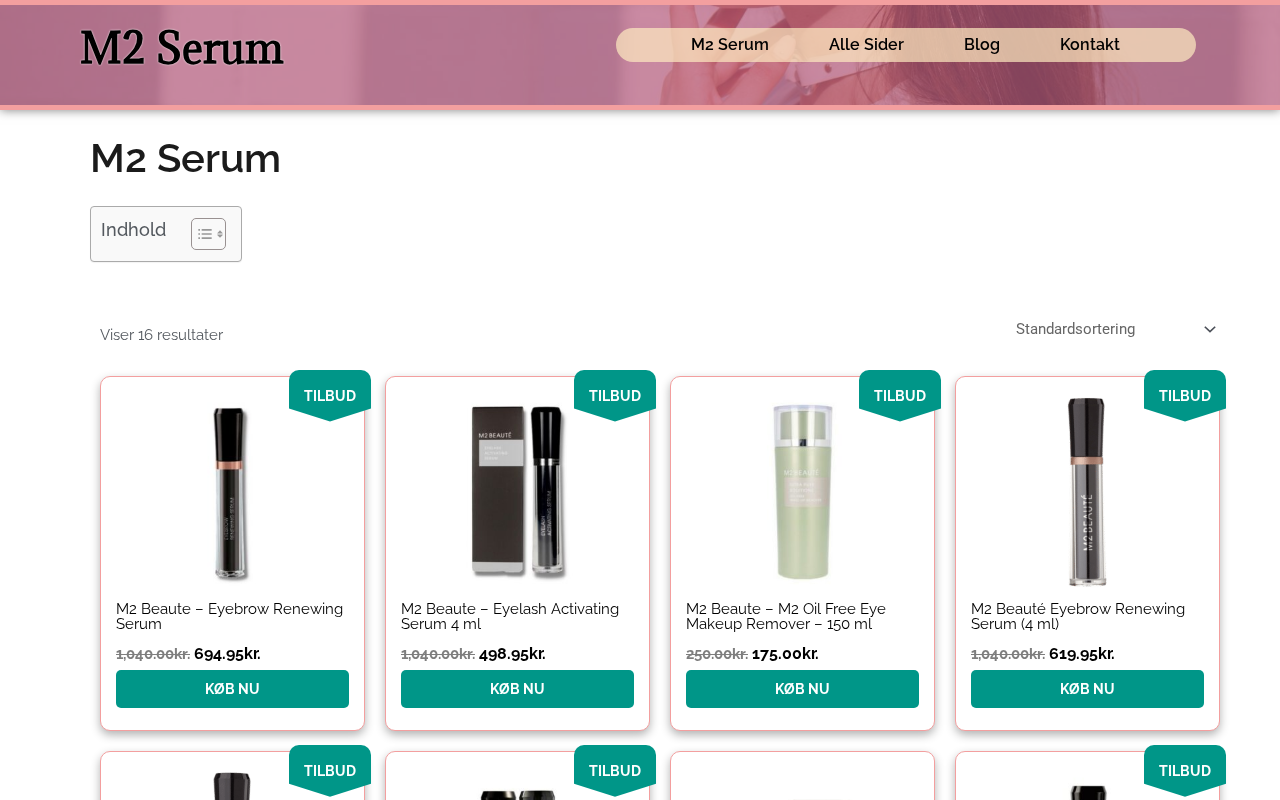Viewport: 1280px width, 800px height.
Task: Open the M2 Serum menu item
Action: click(730, 45)
